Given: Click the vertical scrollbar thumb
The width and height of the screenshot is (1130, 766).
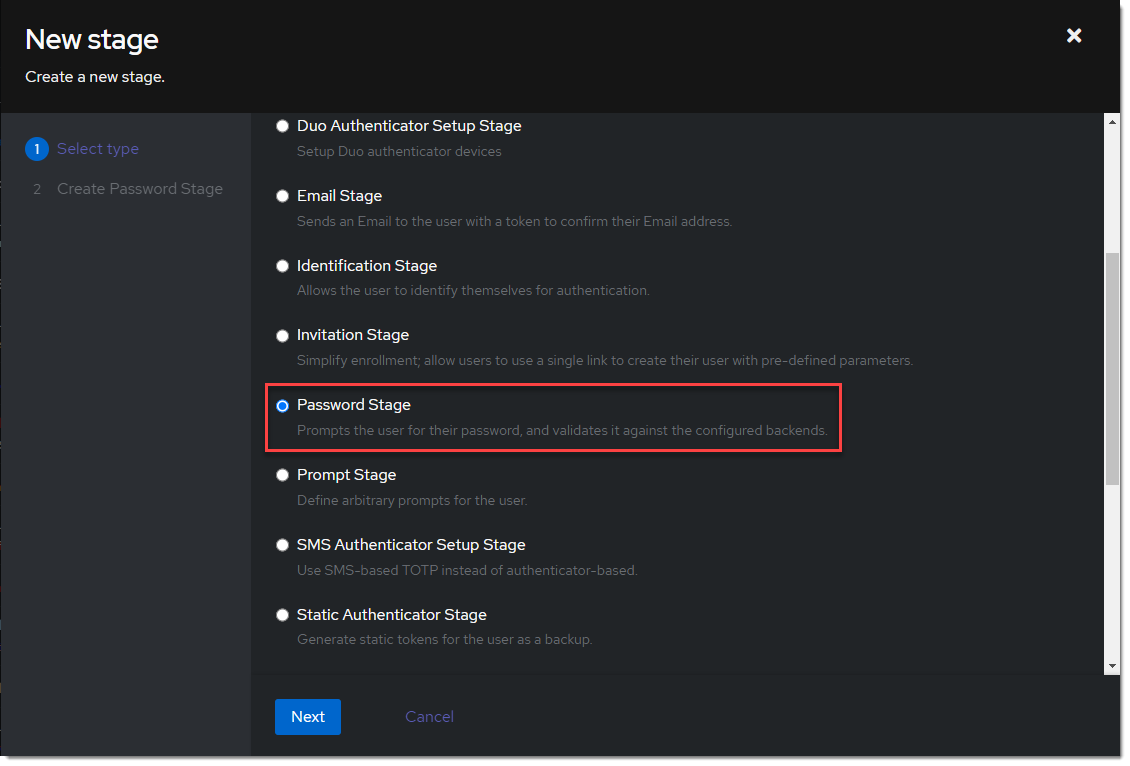Looking at the screenshot, I should tap(1112, 368).
